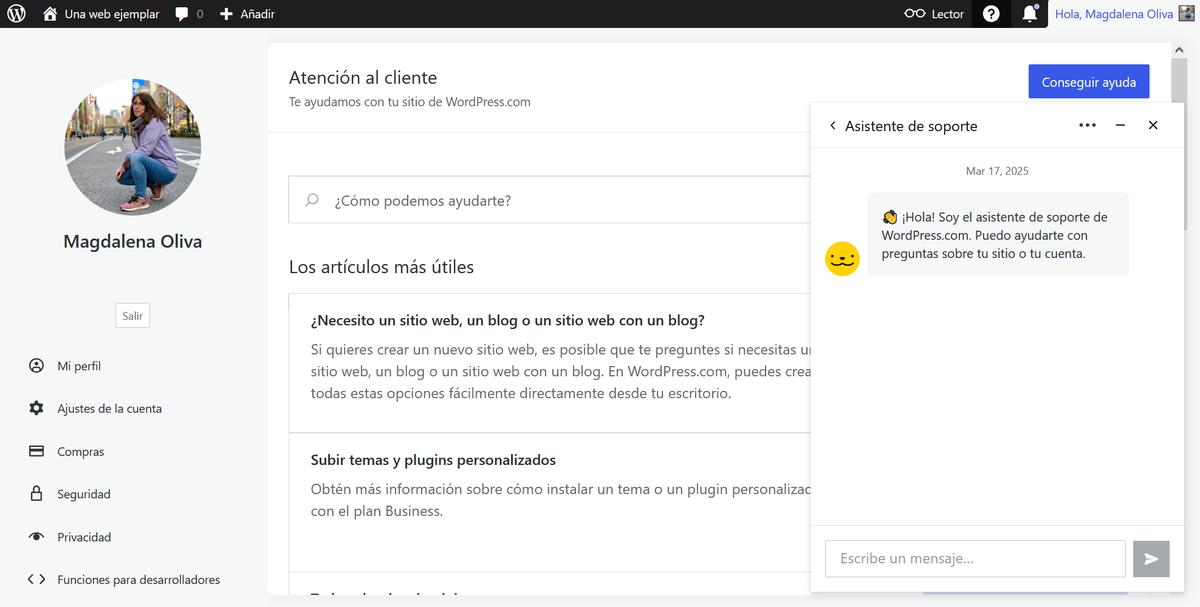Click the Escribe un mensaje input field
This screenshot has width=1200, height=607.
coord(975,559)
